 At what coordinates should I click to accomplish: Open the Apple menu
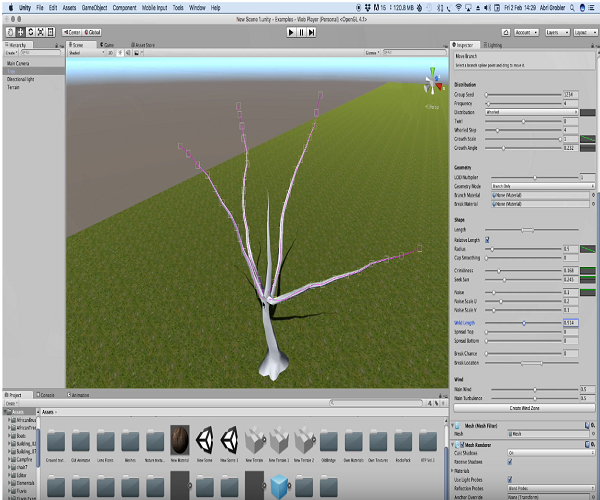[x=11, y=7]
